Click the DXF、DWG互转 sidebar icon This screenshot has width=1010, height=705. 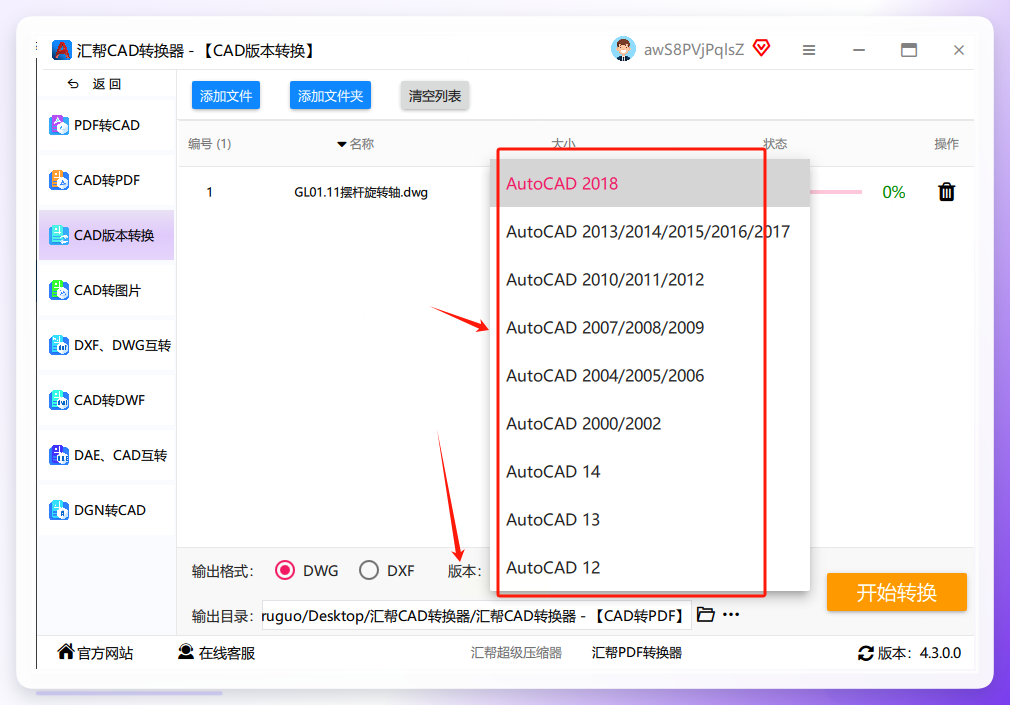click(x=59, y=345)
